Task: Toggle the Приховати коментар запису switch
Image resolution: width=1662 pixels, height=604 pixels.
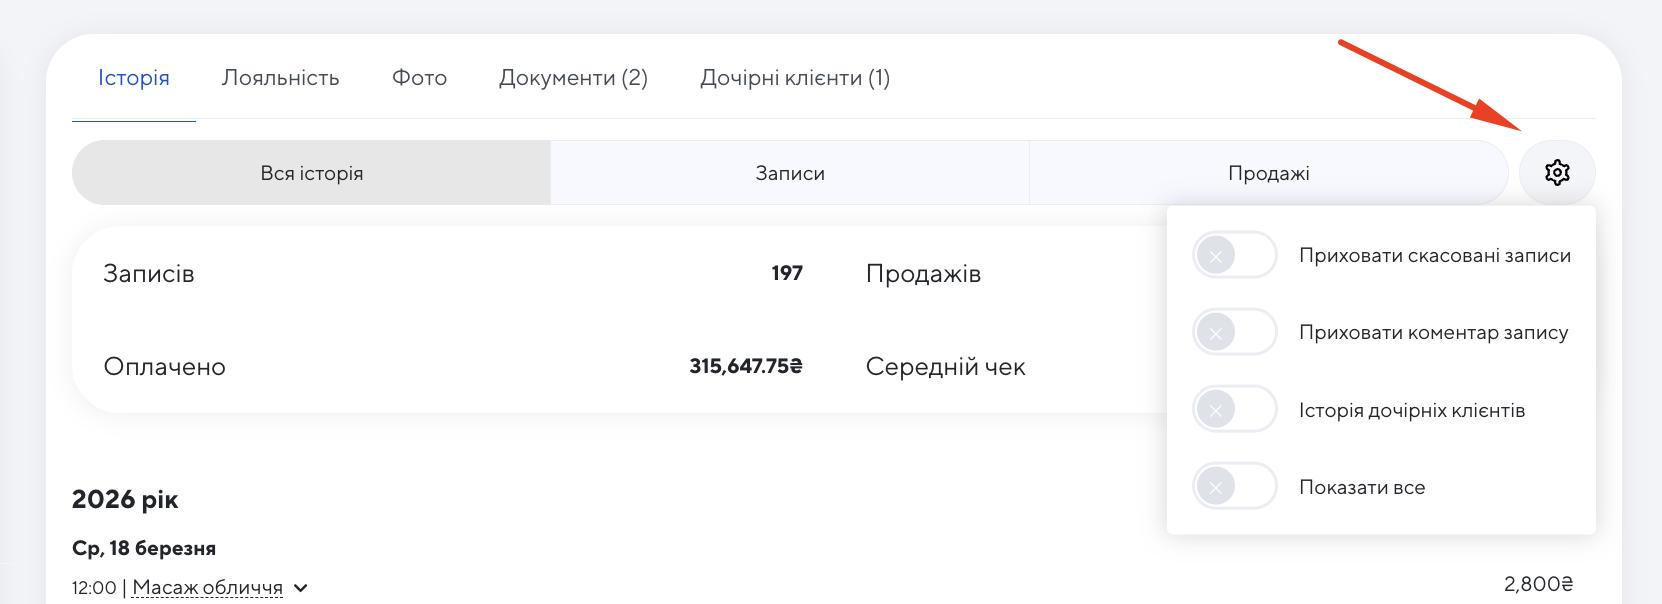Action: tap(1234, 333)
